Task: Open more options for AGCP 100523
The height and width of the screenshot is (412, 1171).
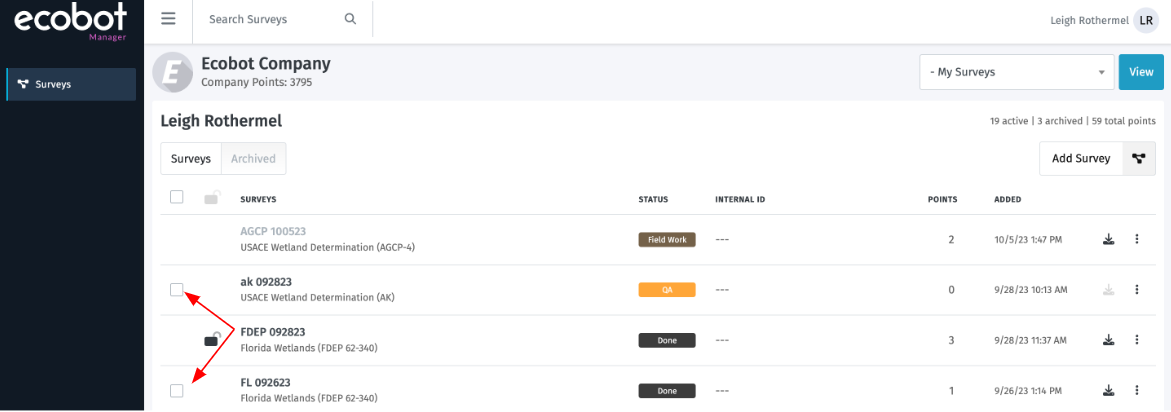Action: pyautogui.click(x=1136, y=240)
